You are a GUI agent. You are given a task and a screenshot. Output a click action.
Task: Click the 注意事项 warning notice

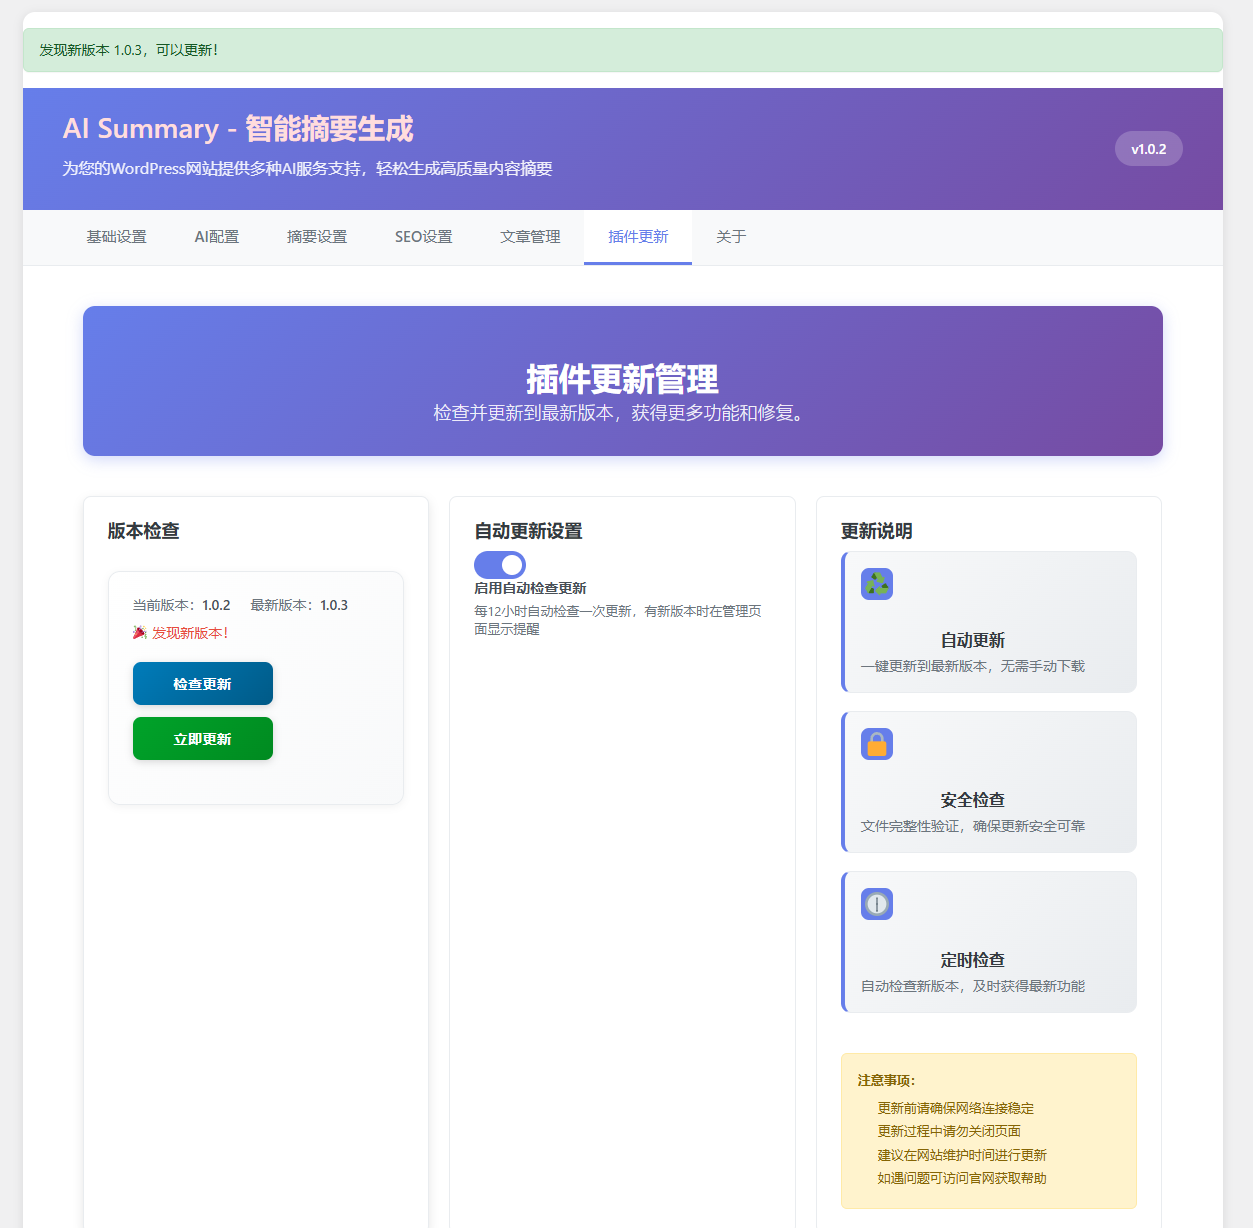pyautogui.click(x=989, y=1130)
